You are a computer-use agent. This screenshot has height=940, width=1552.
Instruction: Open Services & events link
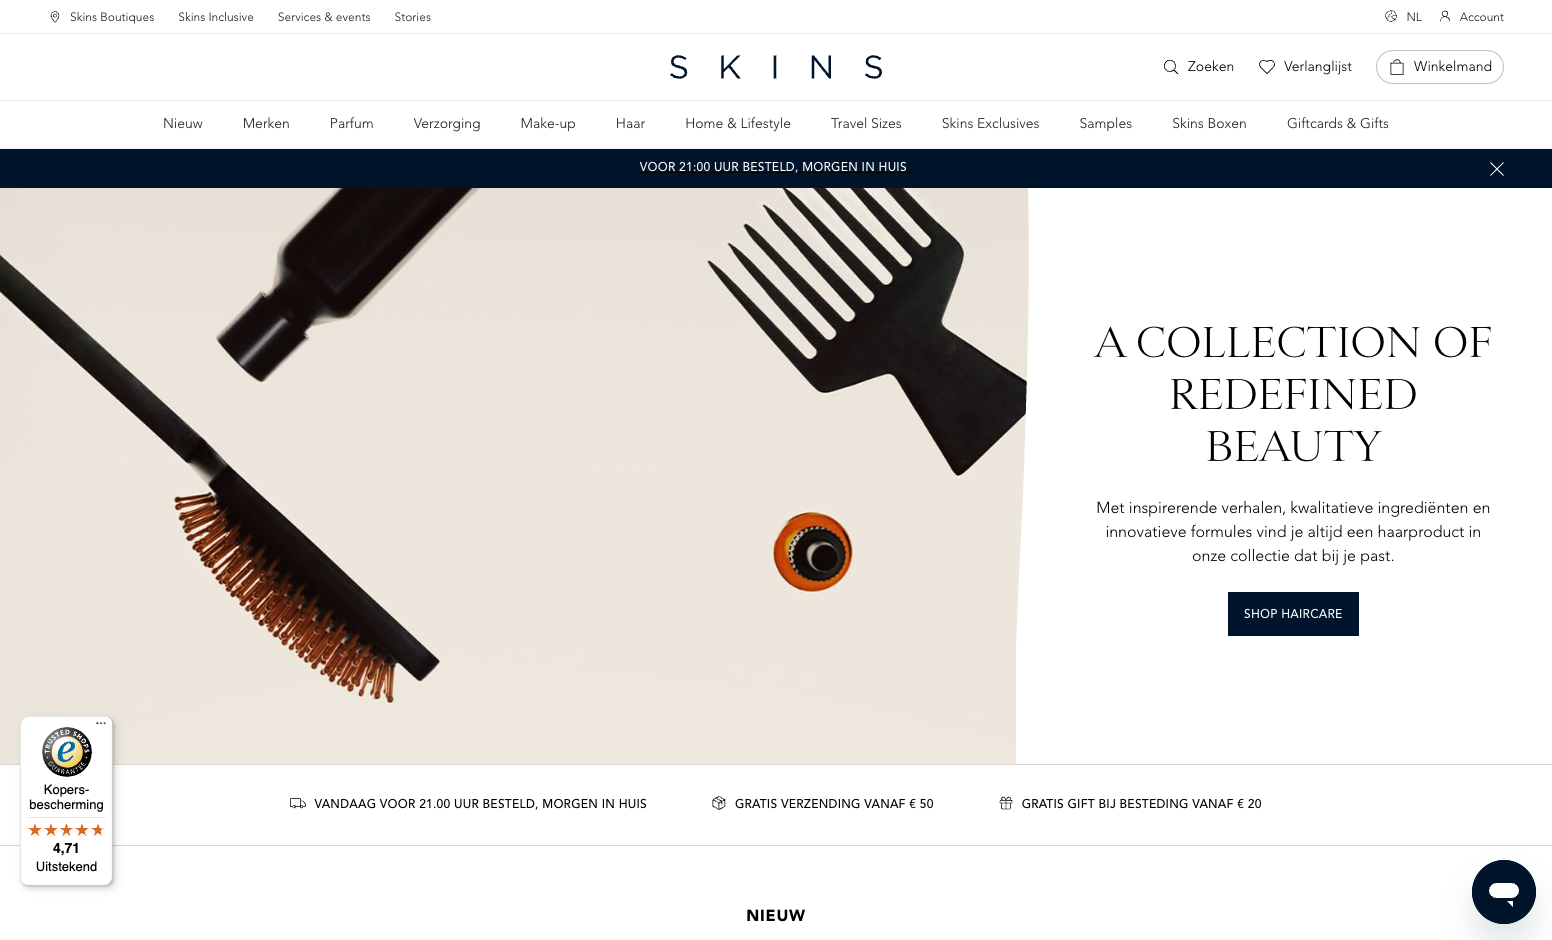pos(324,17)
